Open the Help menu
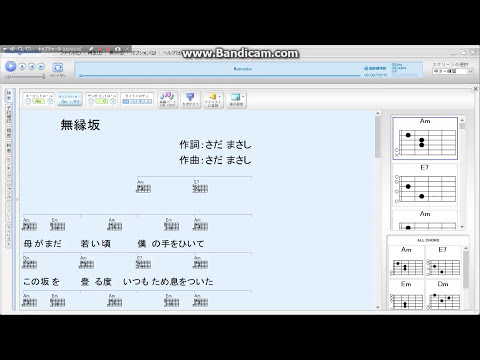 pyautogui.click(x=171, y=53)
